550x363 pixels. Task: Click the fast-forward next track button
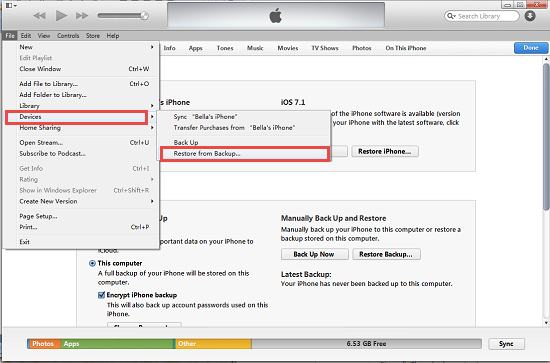click(82, 16)
